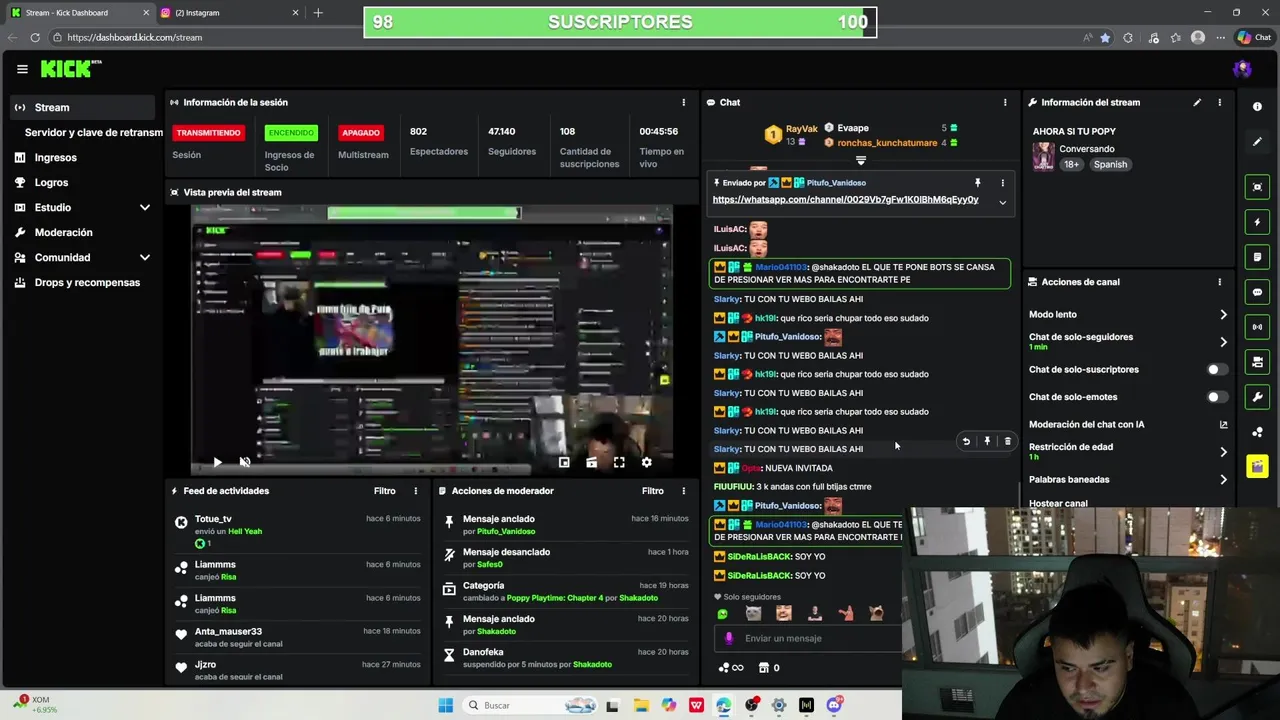Click the browser address bar
Image resolution: width=1280 pixels, height=720 pixels.
tap(560, 37)
